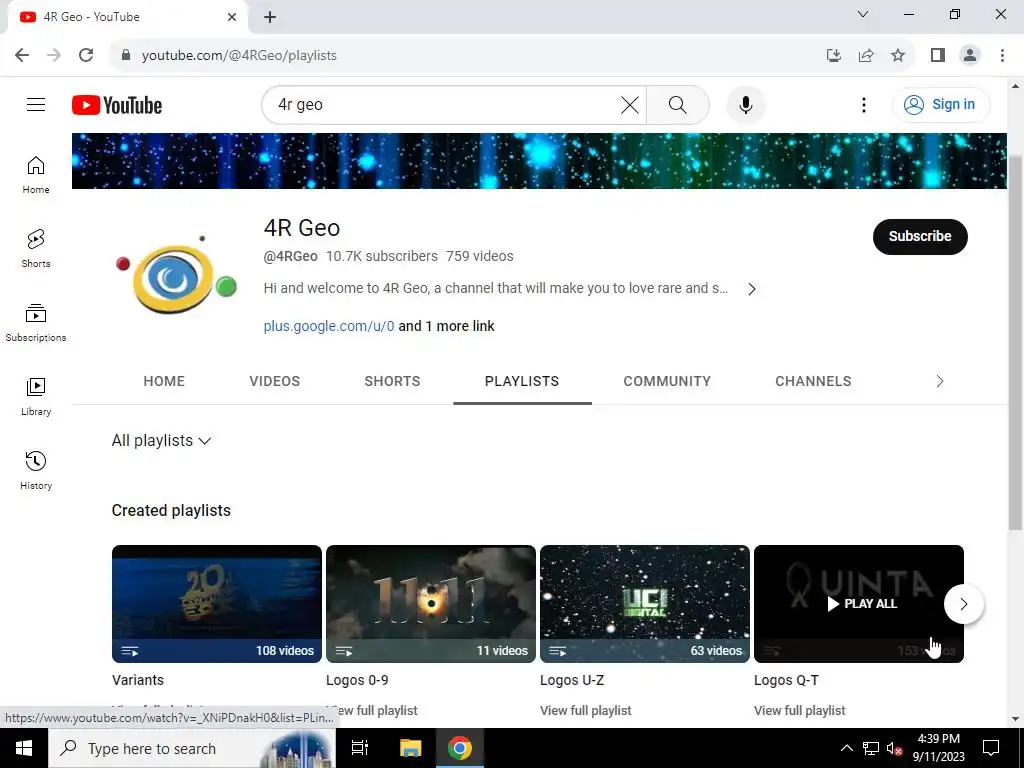
Task: Show hidden system tray icons
Action: 846,748
